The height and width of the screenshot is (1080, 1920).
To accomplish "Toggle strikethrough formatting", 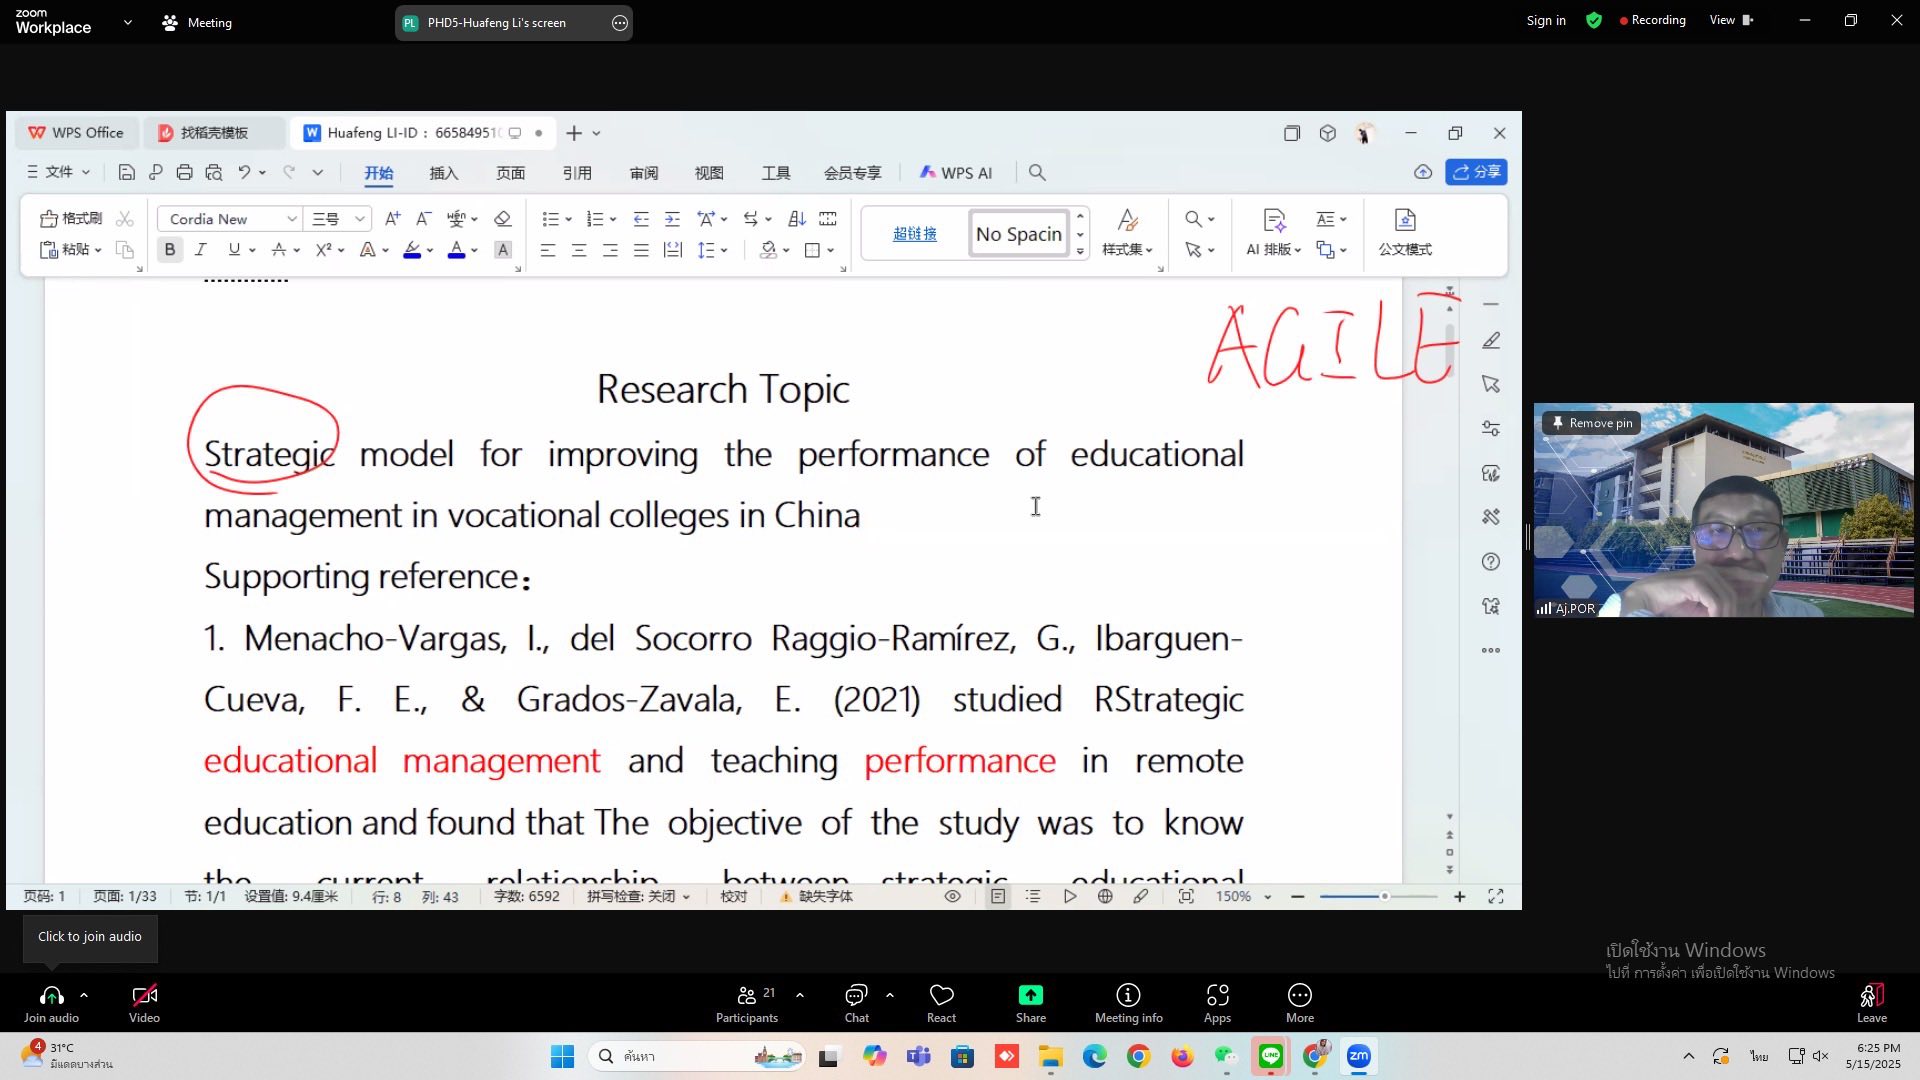I will coord(279,250).
